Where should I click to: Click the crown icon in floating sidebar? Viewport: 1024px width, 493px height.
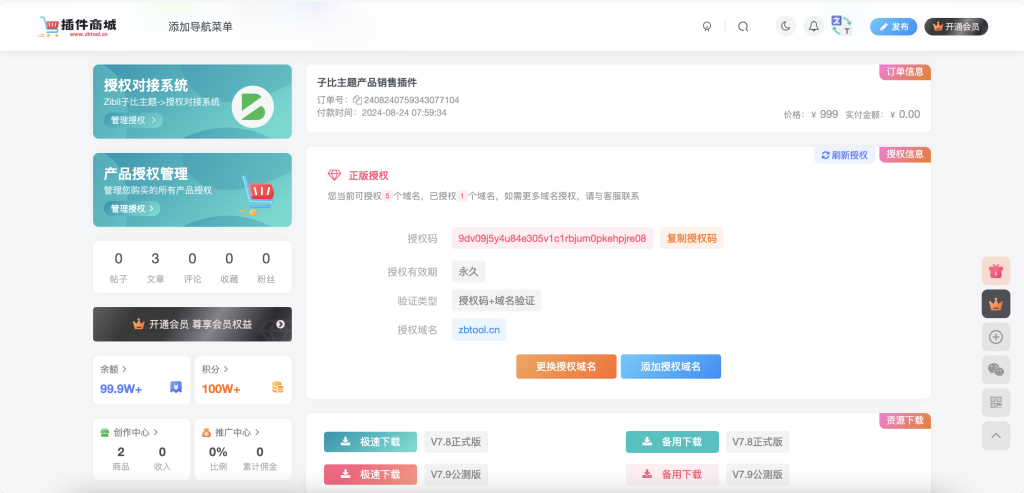(996, 304)
